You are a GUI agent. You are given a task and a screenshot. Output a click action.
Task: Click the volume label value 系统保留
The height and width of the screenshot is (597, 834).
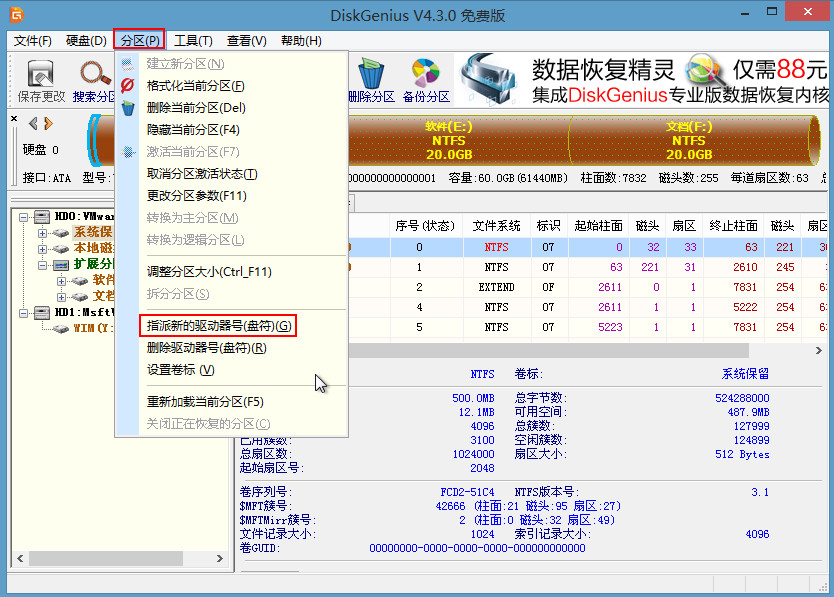[x=745, y=374]
